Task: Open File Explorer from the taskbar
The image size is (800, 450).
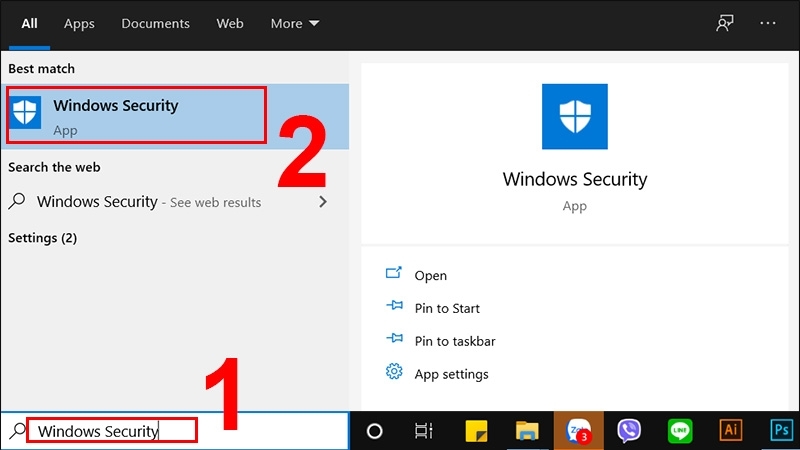Action: pyautogui.click(x=527, y=431)
